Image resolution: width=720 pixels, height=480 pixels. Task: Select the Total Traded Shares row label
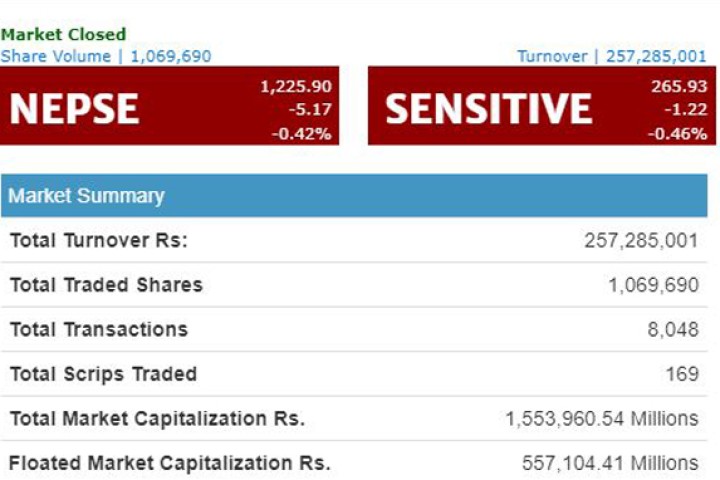click(x=106, y=285)
